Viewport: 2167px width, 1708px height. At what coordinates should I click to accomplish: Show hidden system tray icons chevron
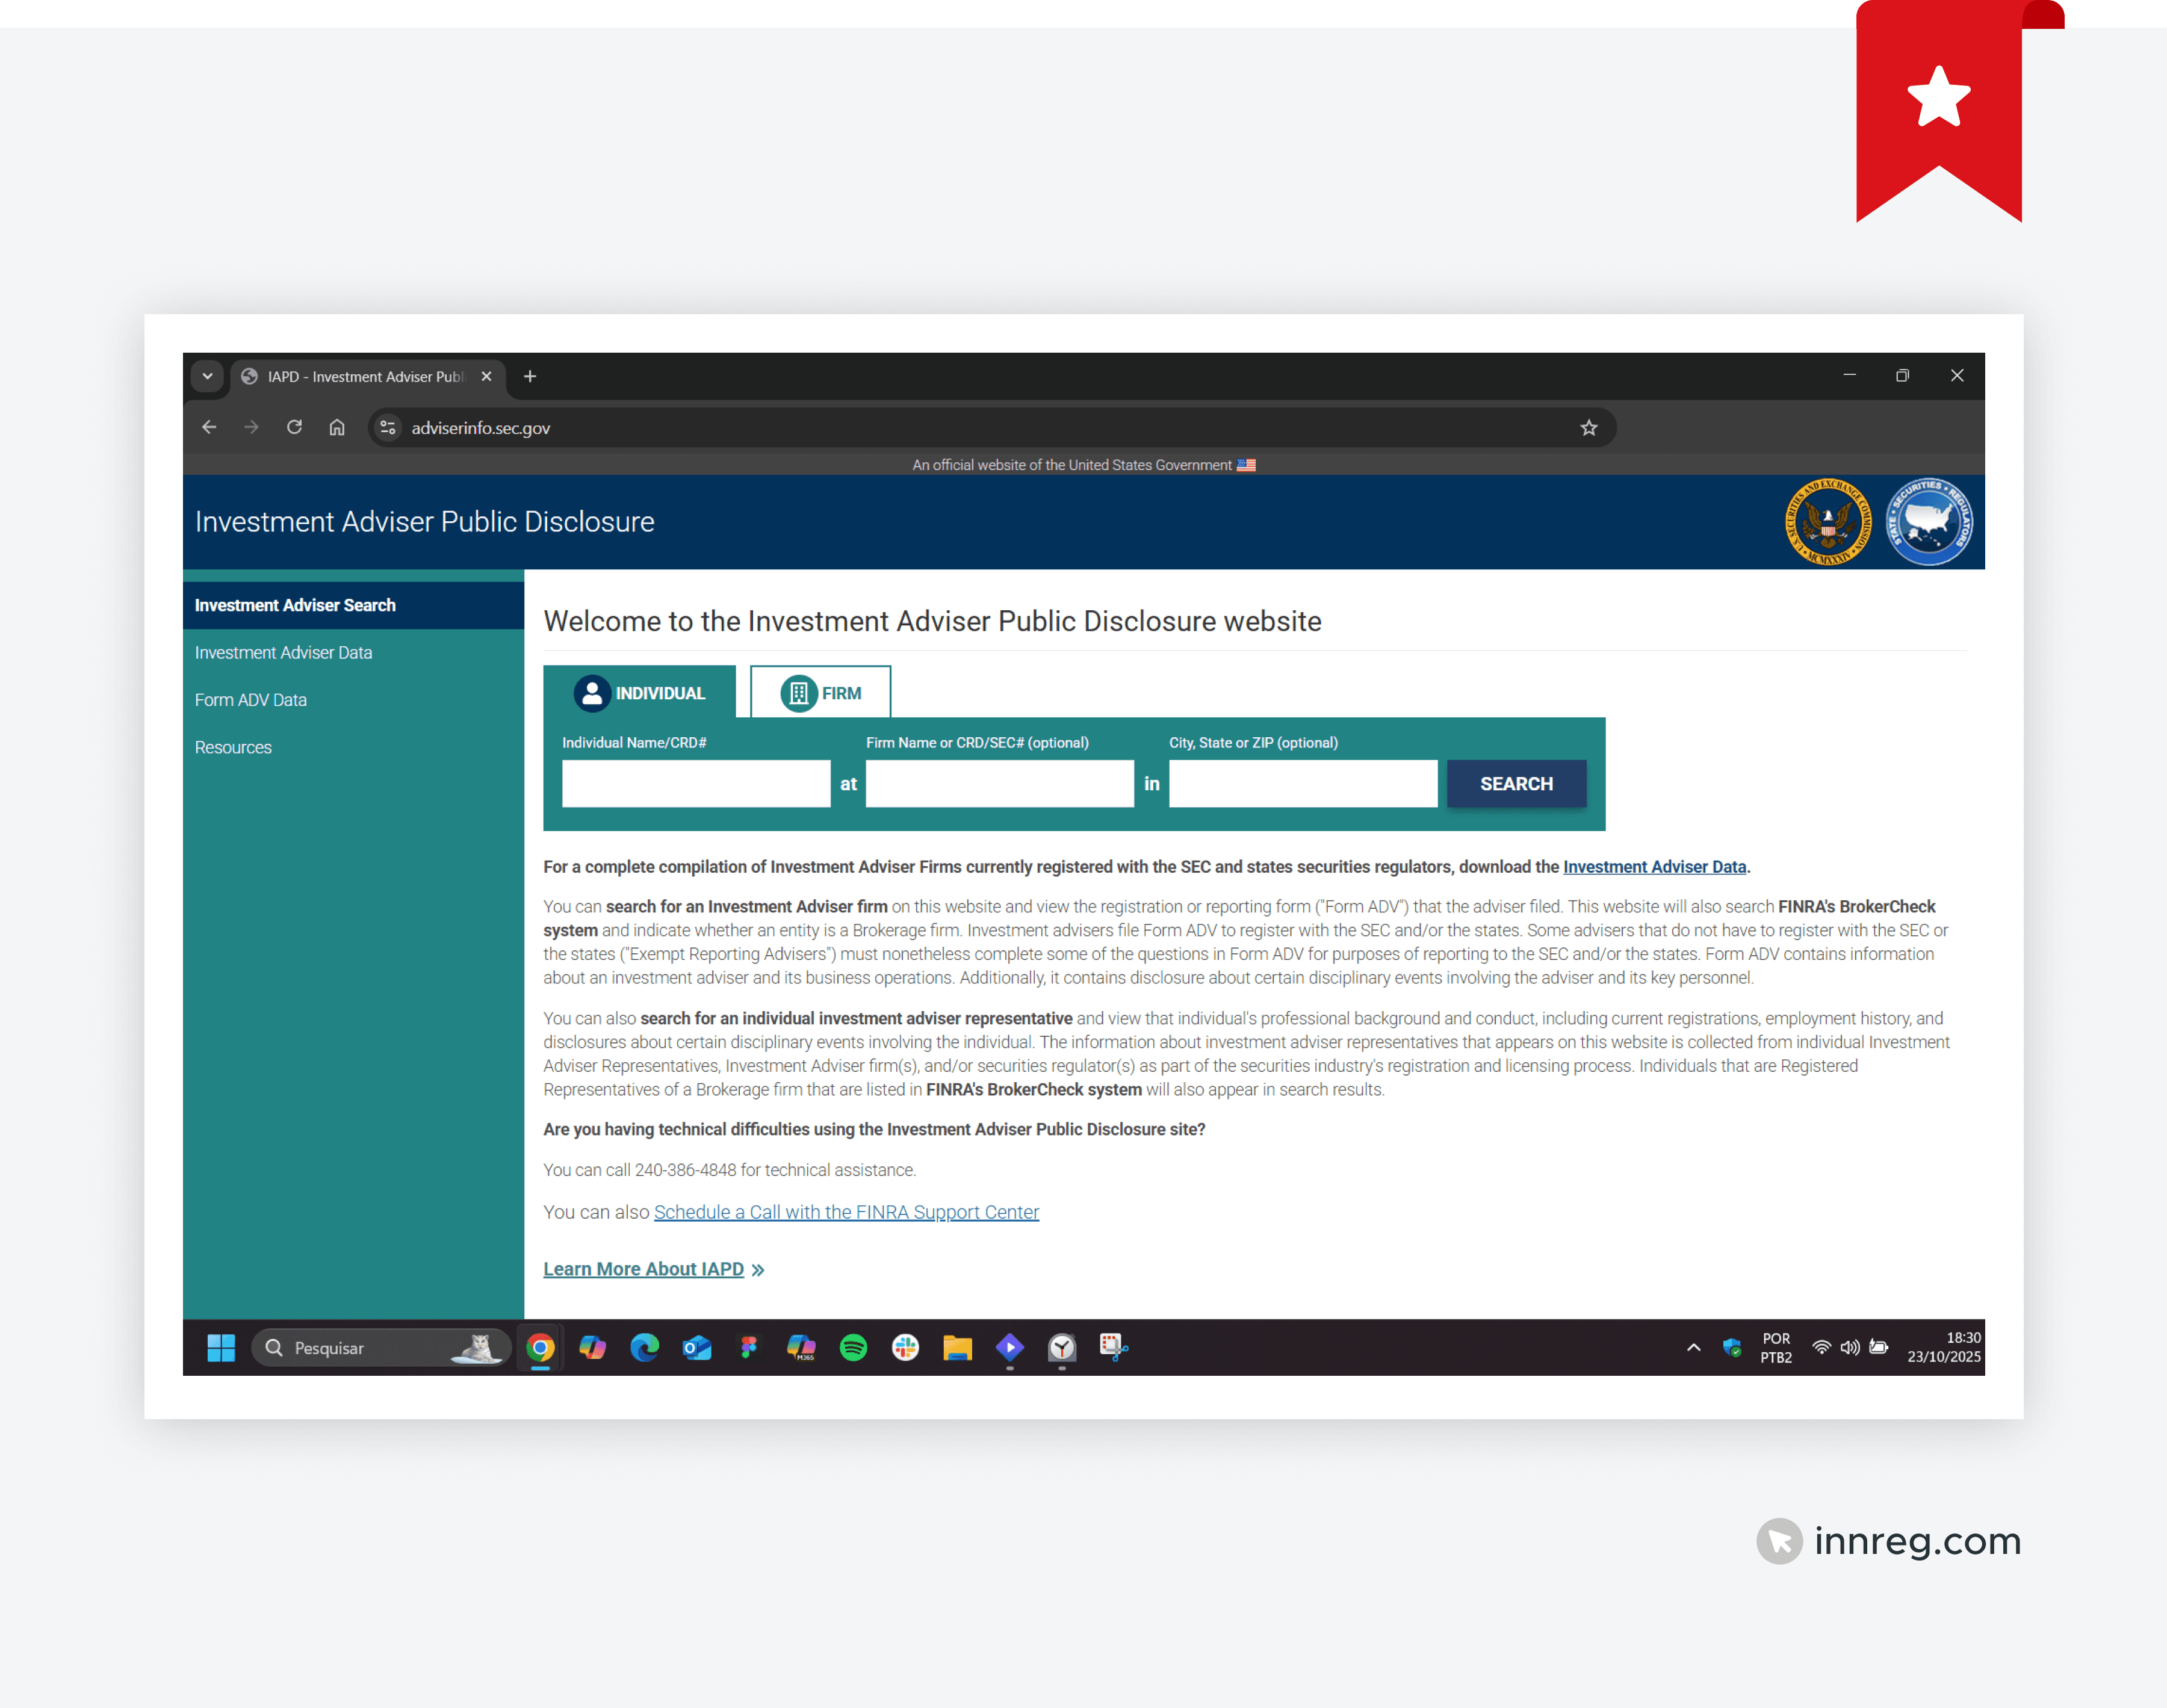pos(1693,1347)
